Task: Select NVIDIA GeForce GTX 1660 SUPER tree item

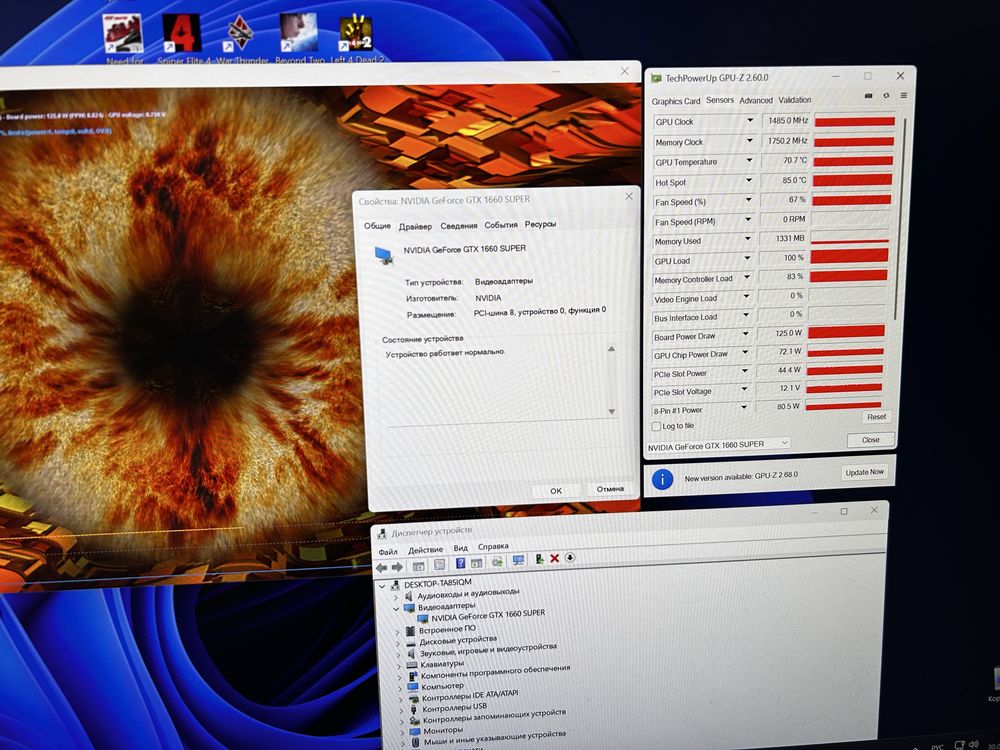Action: (488, 615)
